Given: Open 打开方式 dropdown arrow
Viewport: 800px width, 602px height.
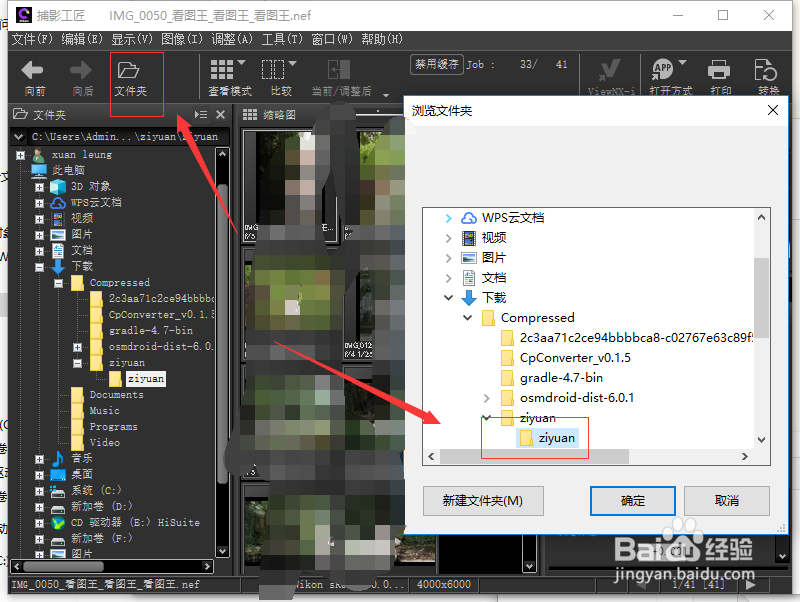Looking at the screenshot, I should pos(682,63).
